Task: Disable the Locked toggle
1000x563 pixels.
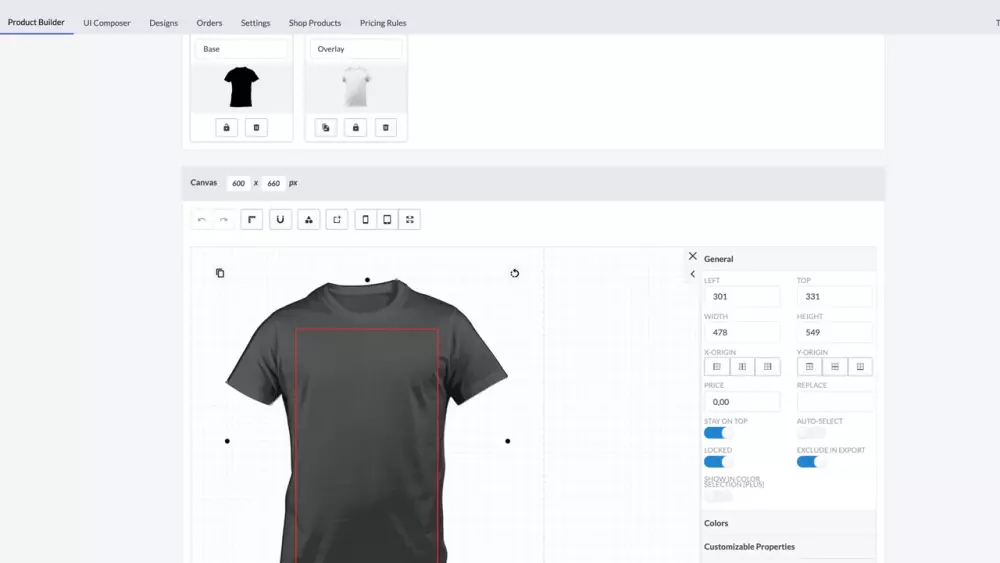Action: pos(717,462)
